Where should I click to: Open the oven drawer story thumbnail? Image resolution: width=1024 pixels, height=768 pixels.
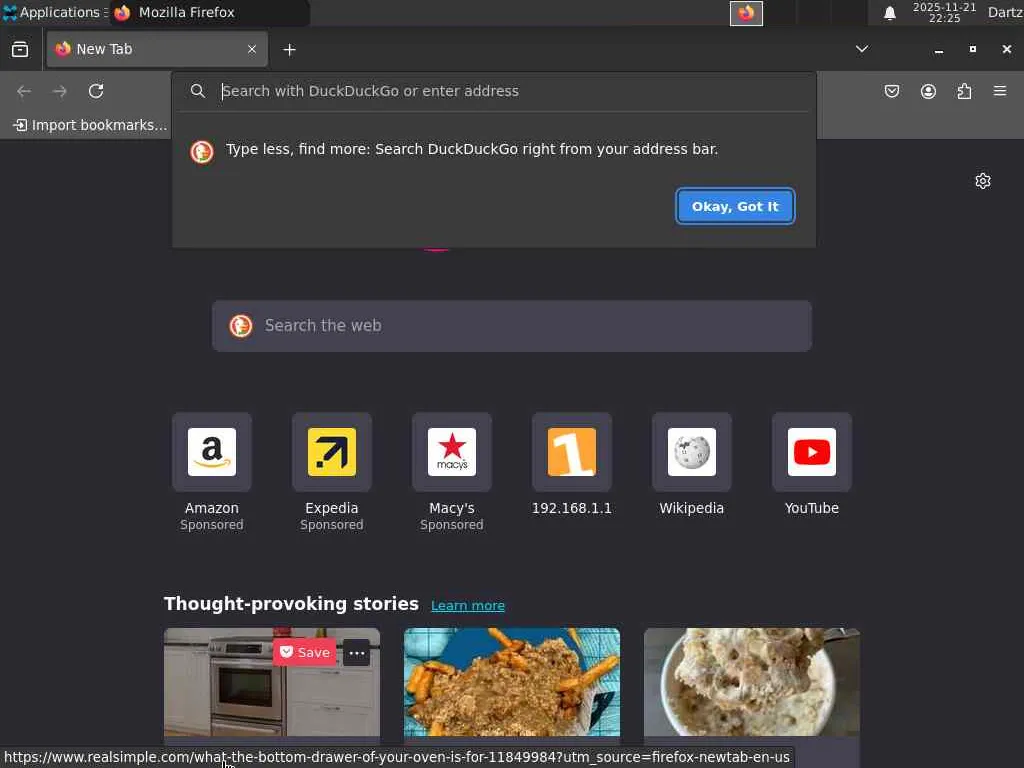[272, 682]
